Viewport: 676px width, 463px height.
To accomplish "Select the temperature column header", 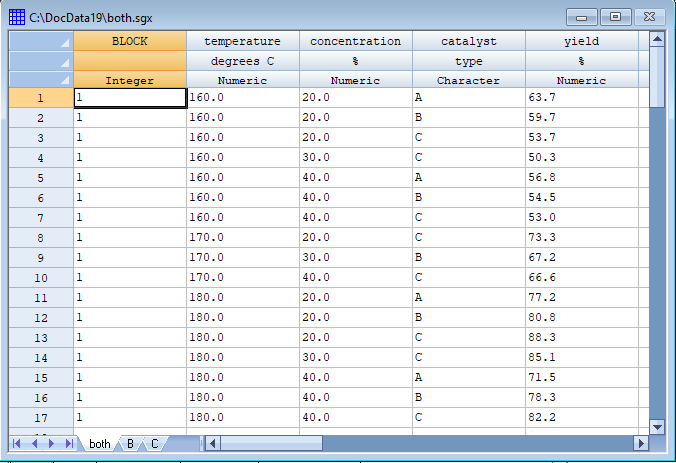I will 242,41.
